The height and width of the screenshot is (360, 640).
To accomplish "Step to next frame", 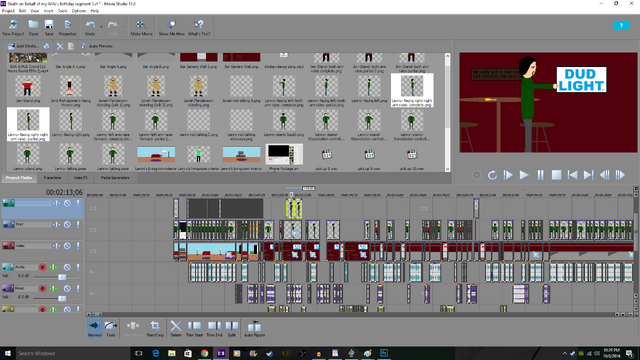I will [620, 175].
